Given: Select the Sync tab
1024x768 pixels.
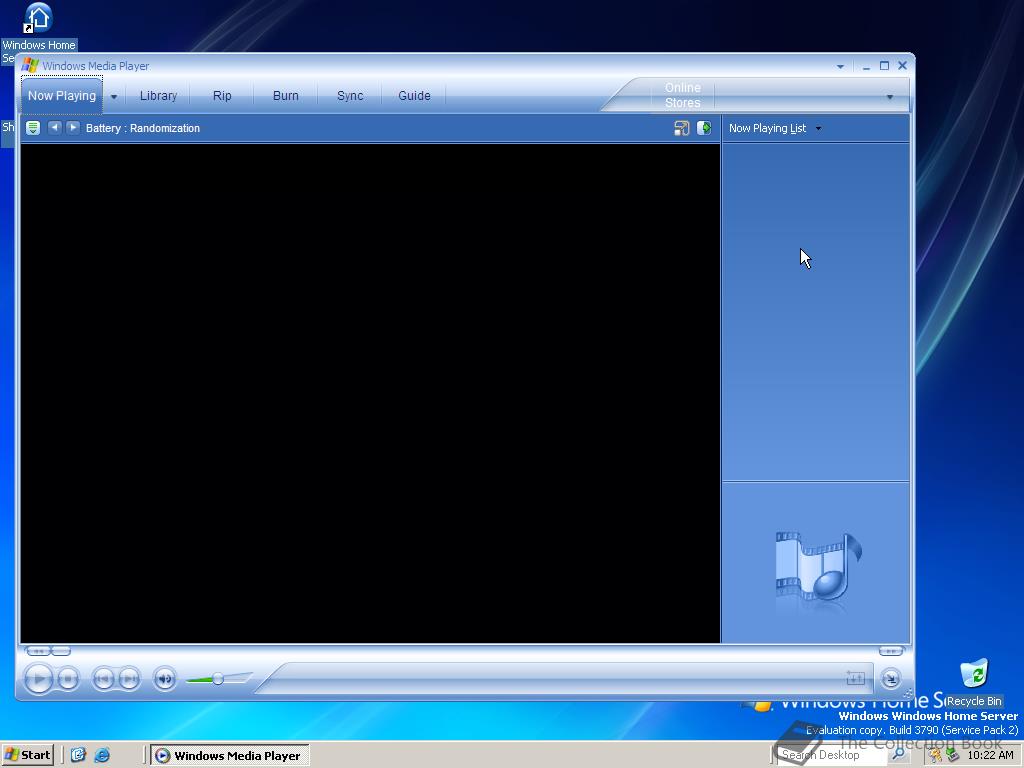Looking at the screenshot, I should point(350,95).
